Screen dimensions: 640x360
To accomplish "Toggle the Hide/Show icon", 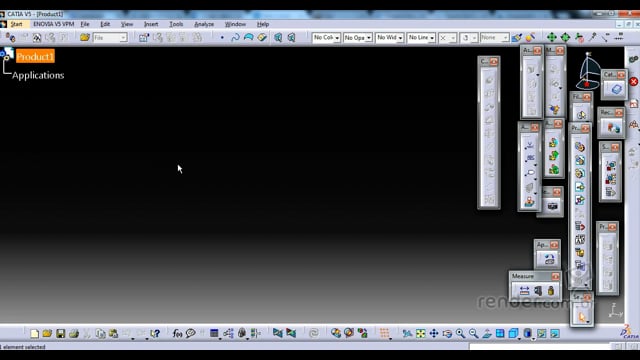I will (542, 333).
